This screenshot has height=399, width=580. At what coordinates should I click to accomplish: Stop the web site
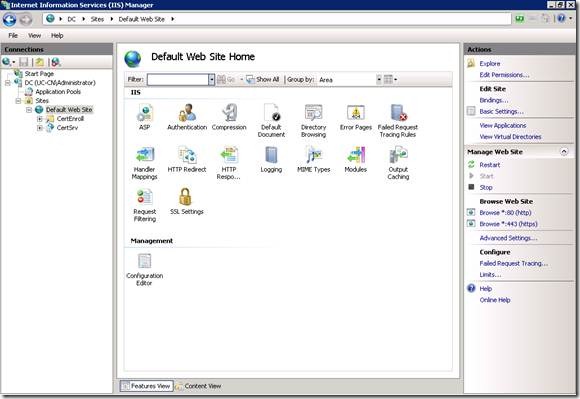click(x=486, y=187)
